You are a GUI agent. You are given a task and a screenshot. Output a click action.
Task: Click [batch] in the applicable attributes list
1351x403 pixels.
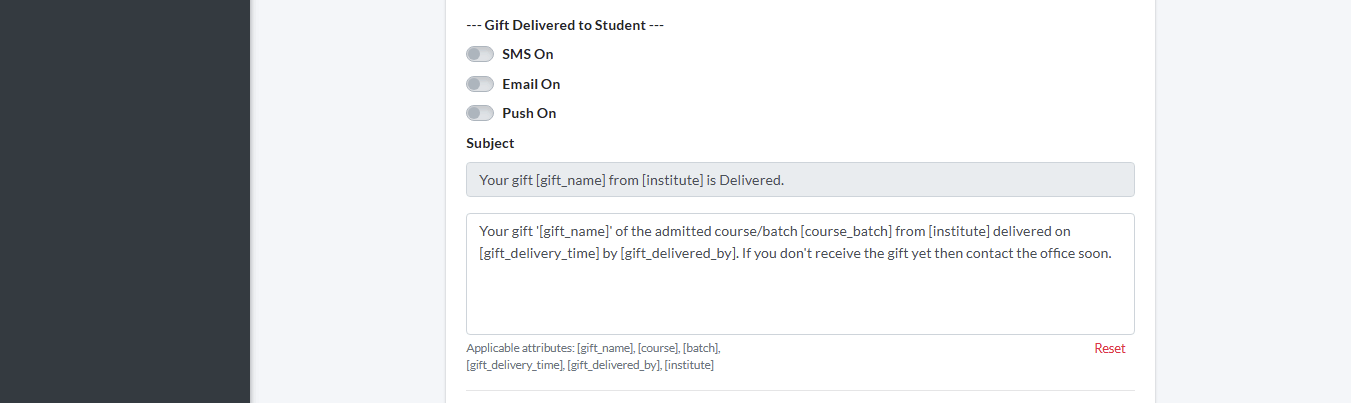click(701, 348)
